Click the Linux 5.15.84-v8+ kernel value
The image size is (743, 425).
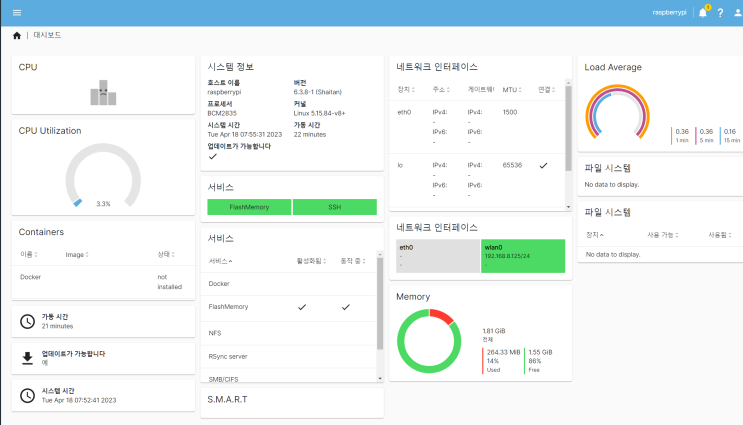point(319,113)
